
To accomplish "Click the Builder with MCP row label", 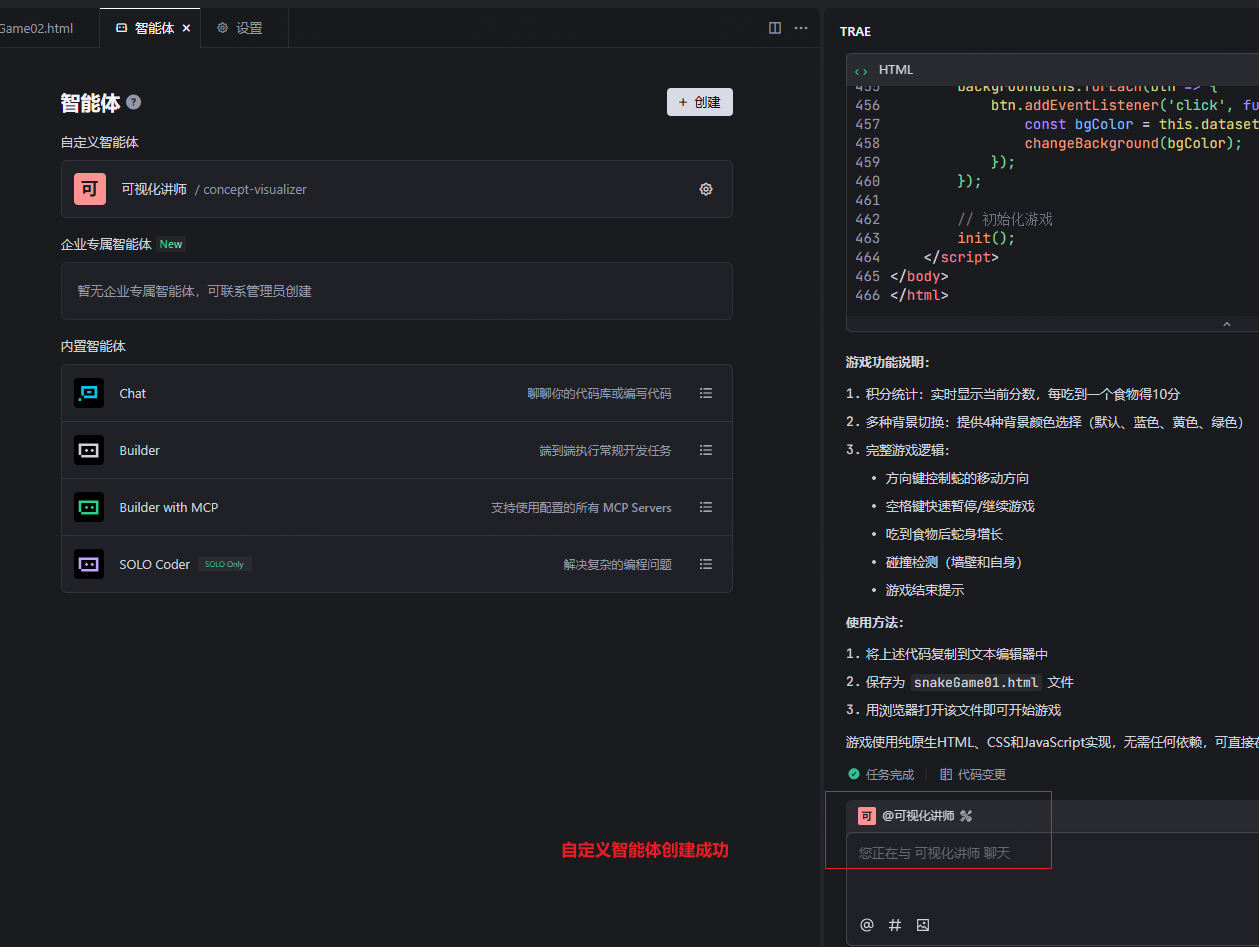I will point(169,507).
